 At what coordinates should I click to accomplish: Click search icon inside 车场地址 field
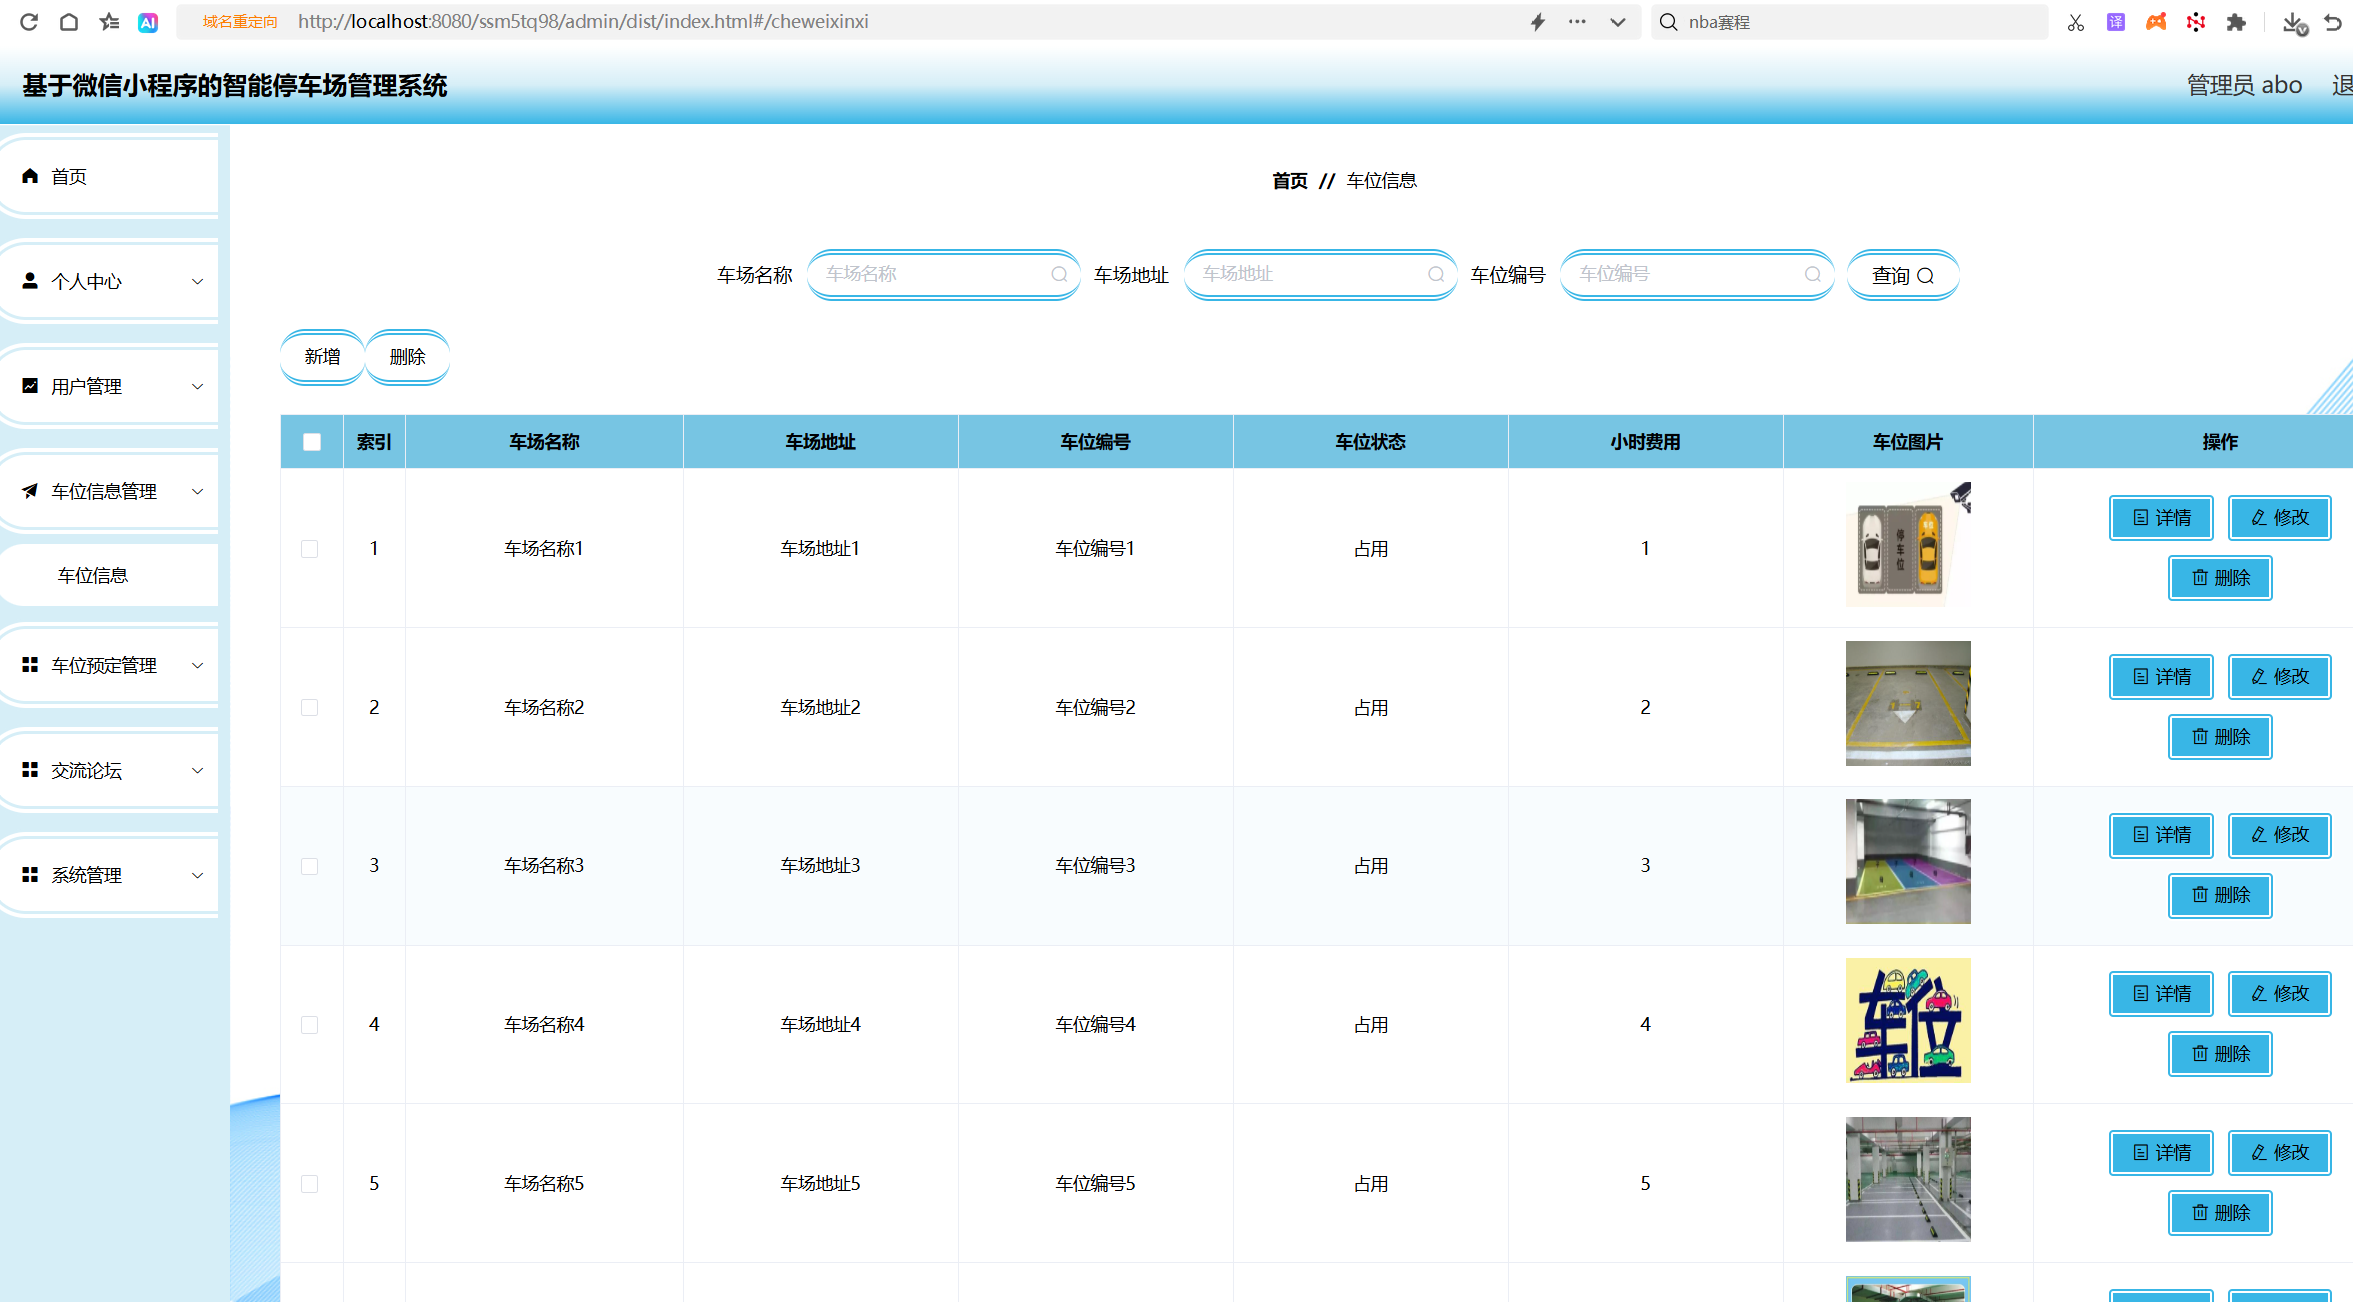point(1436,274)
